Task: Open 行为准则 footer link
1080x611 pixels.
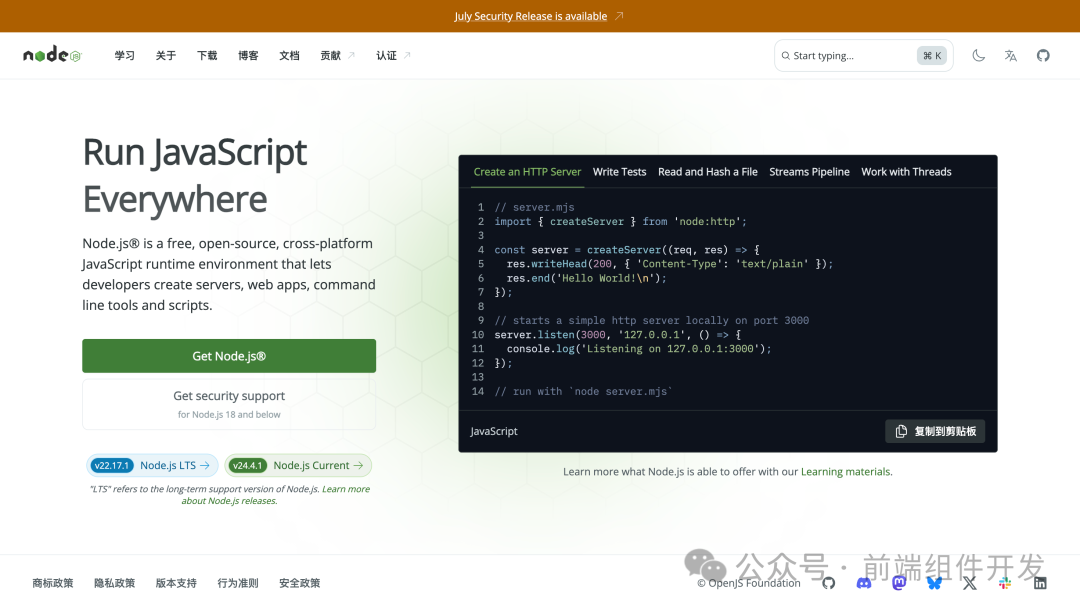Action: (238, 583)
